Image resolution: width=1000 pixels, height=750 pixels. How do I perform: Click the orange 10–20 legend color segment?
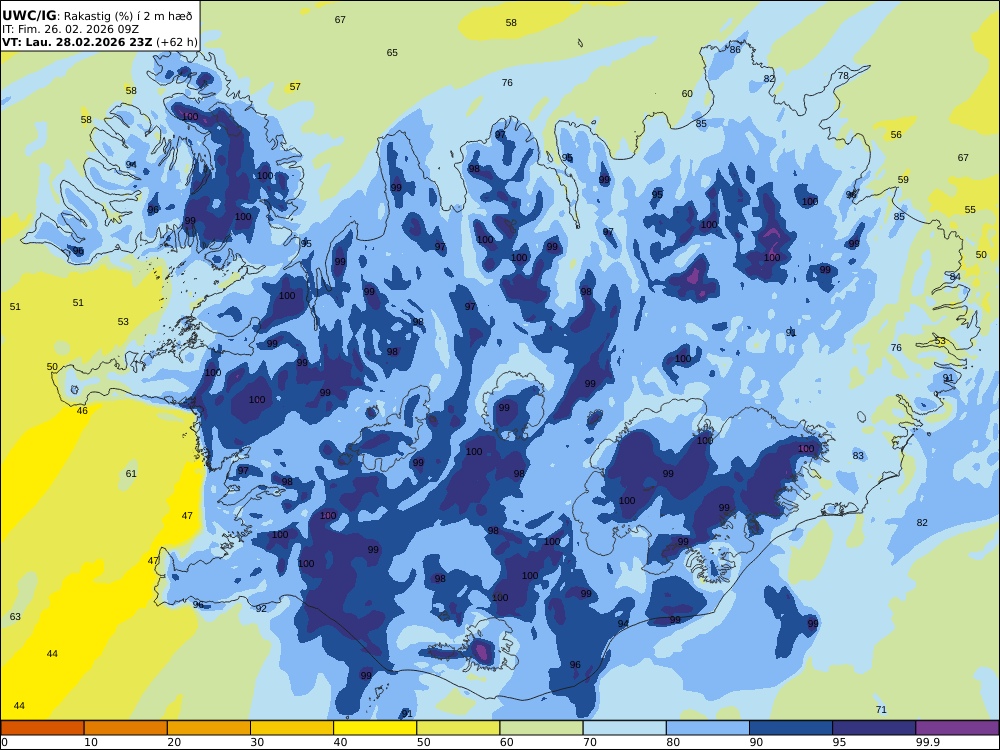pyautogui.click(x=126, y=728)
